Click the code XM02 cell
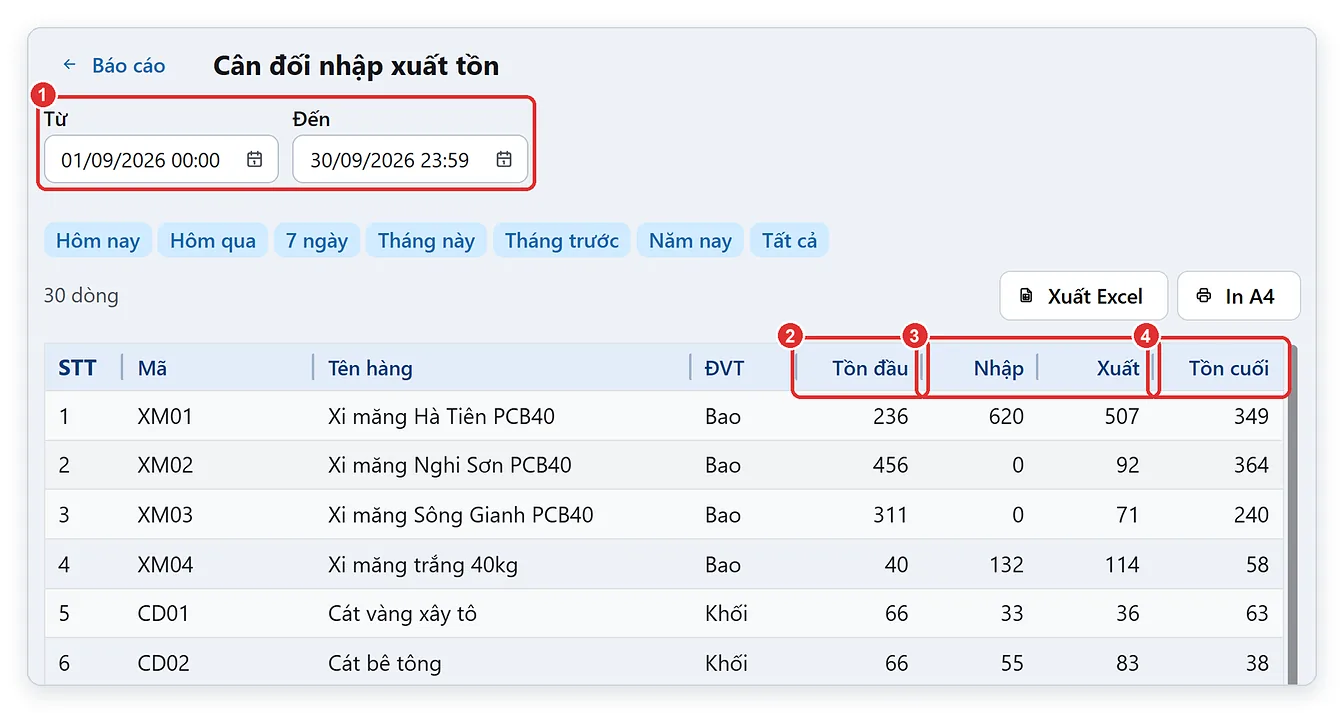Image resolution: width=1344 pixels, height=713 pixels. pyautogui.click(x=165, y=465)
